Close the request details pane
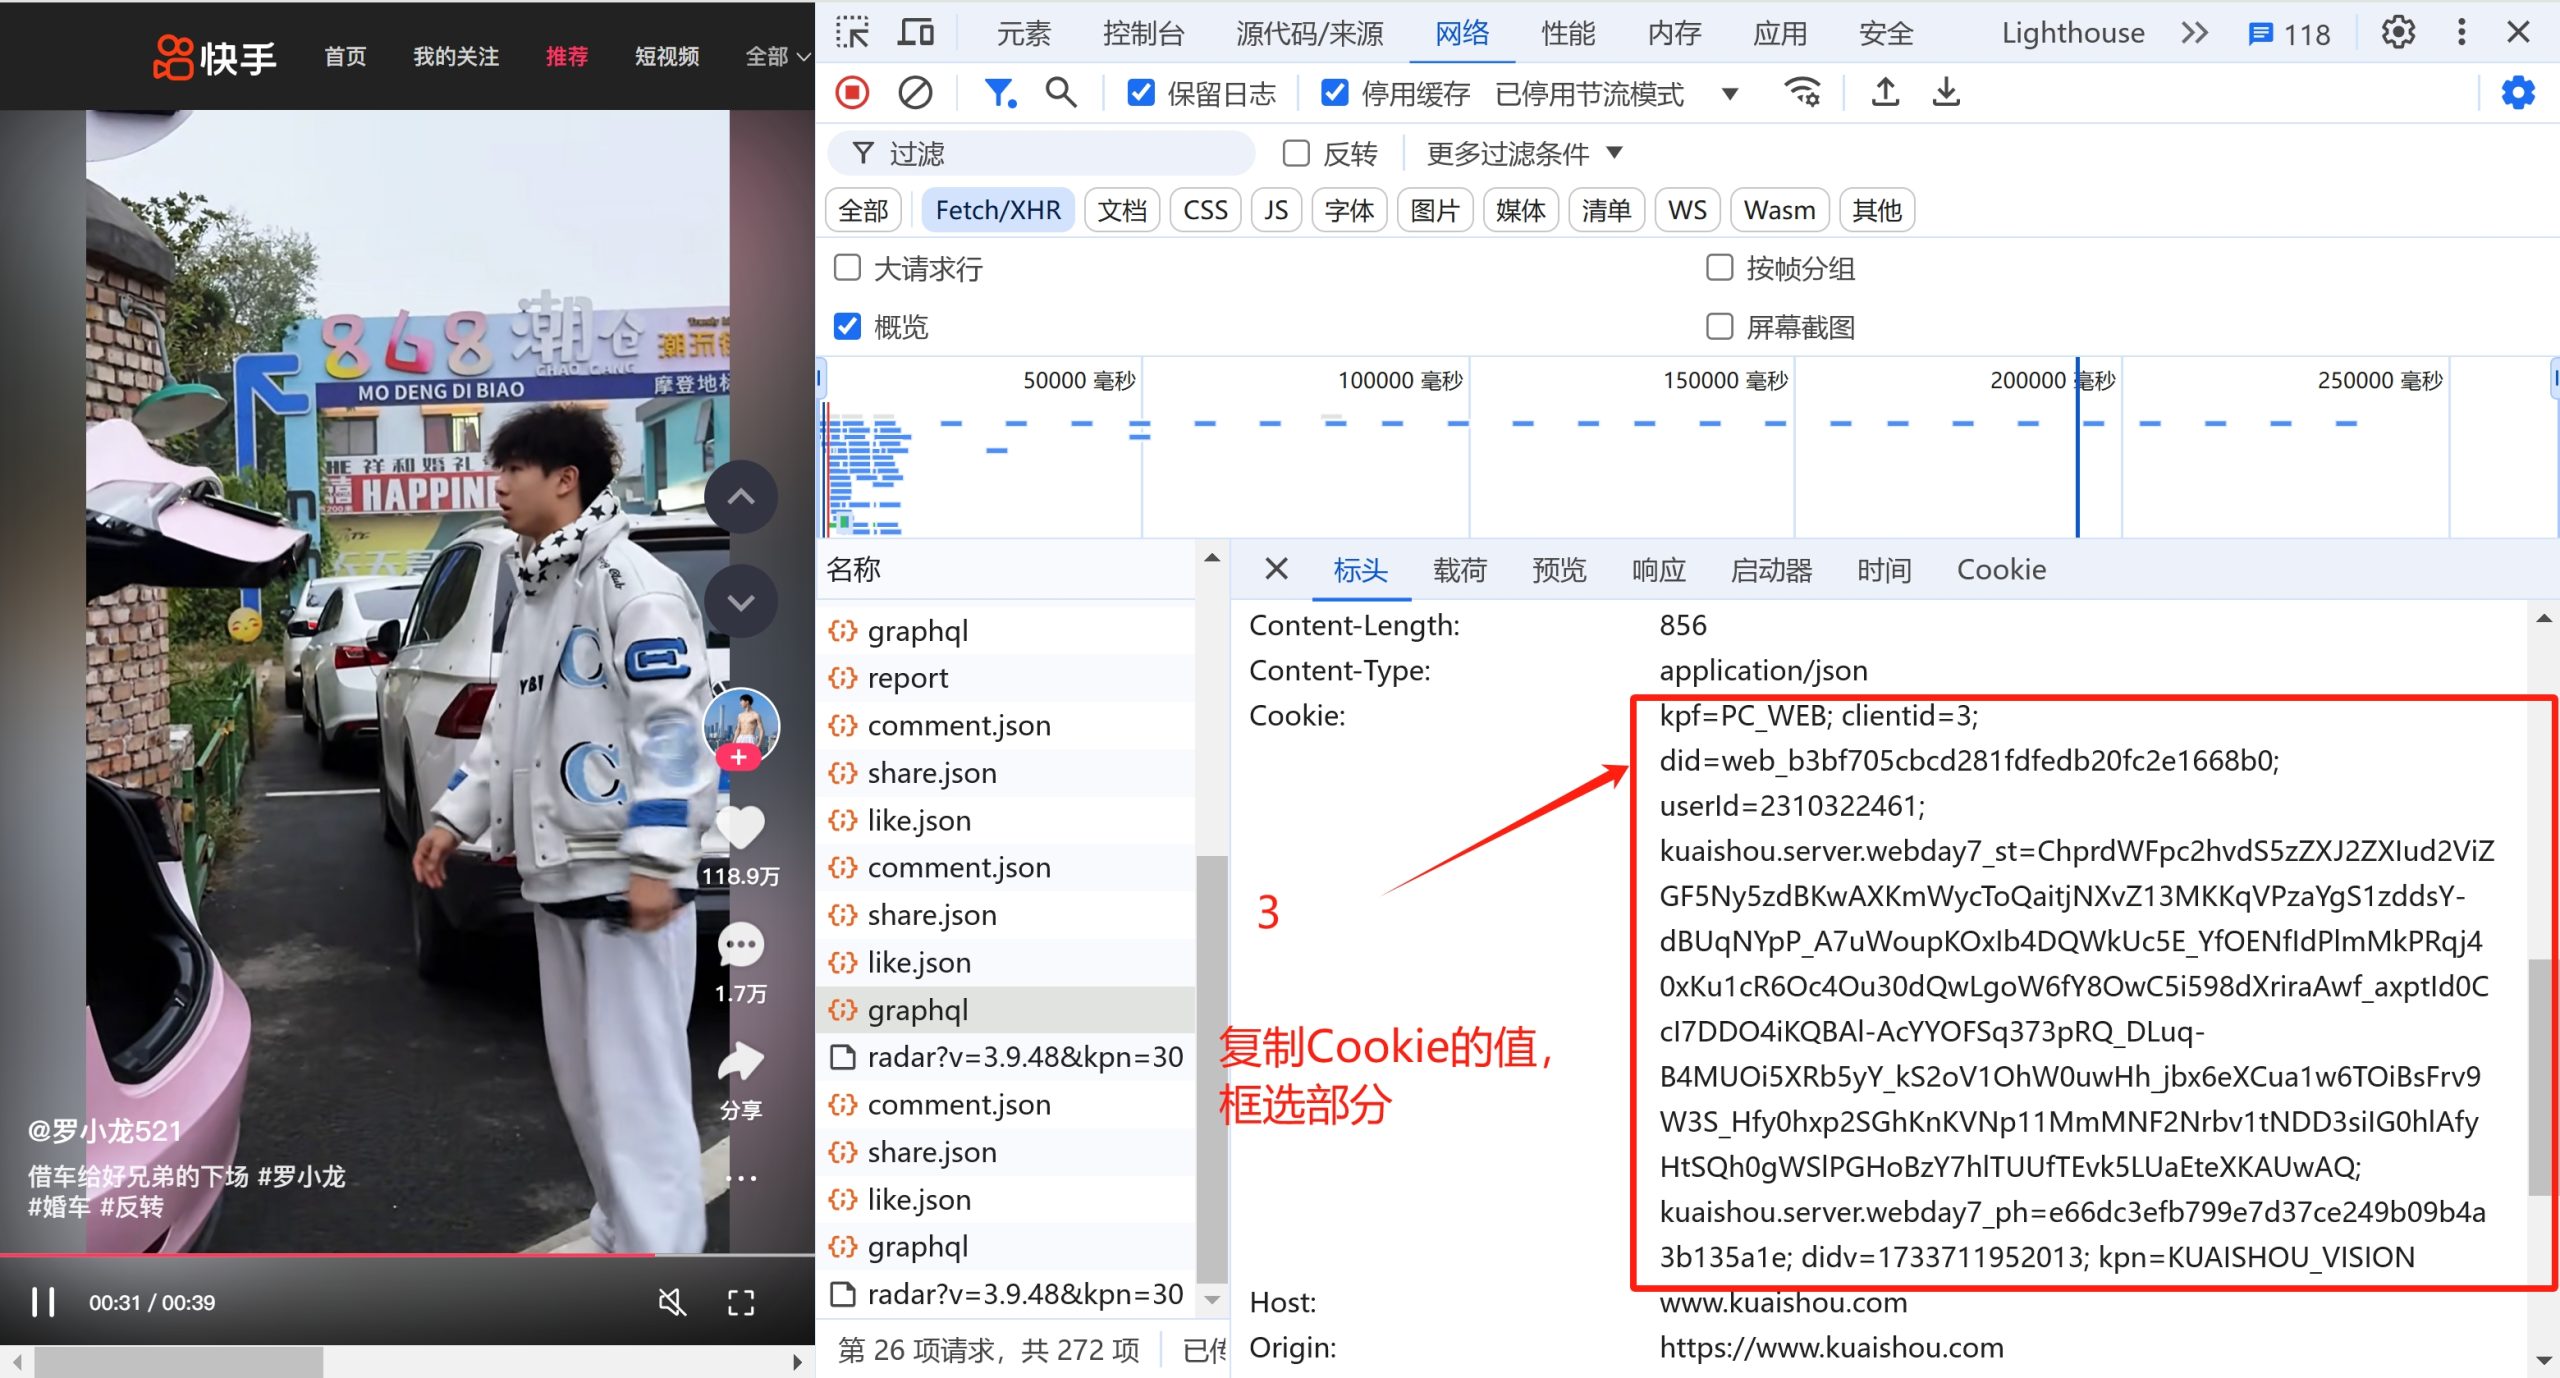 [x=1276, y=569]
